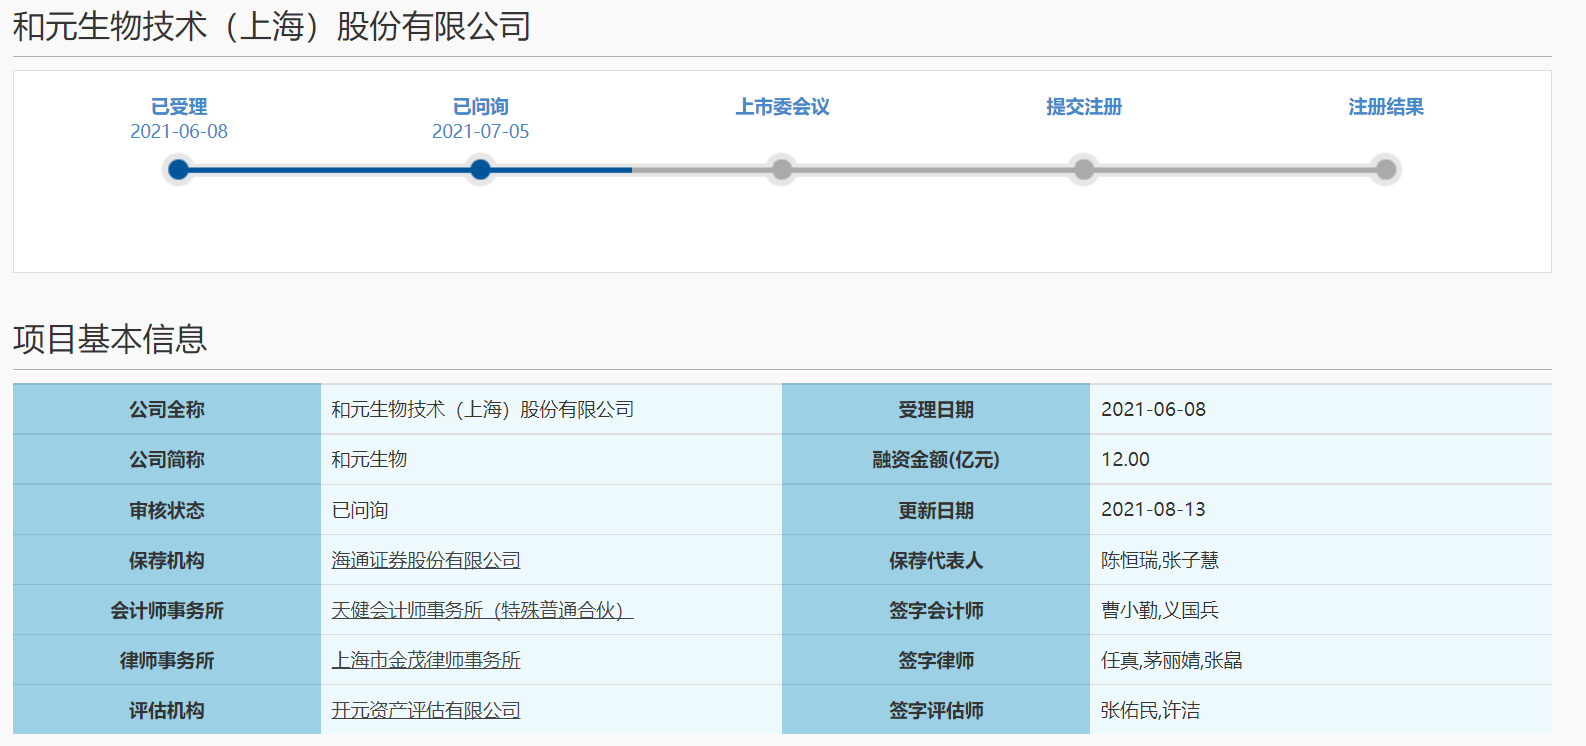Select the 上市委会议 gray timeline dot
The height and width of the screenshot is (746, 1586).
[x=782, y=170]
